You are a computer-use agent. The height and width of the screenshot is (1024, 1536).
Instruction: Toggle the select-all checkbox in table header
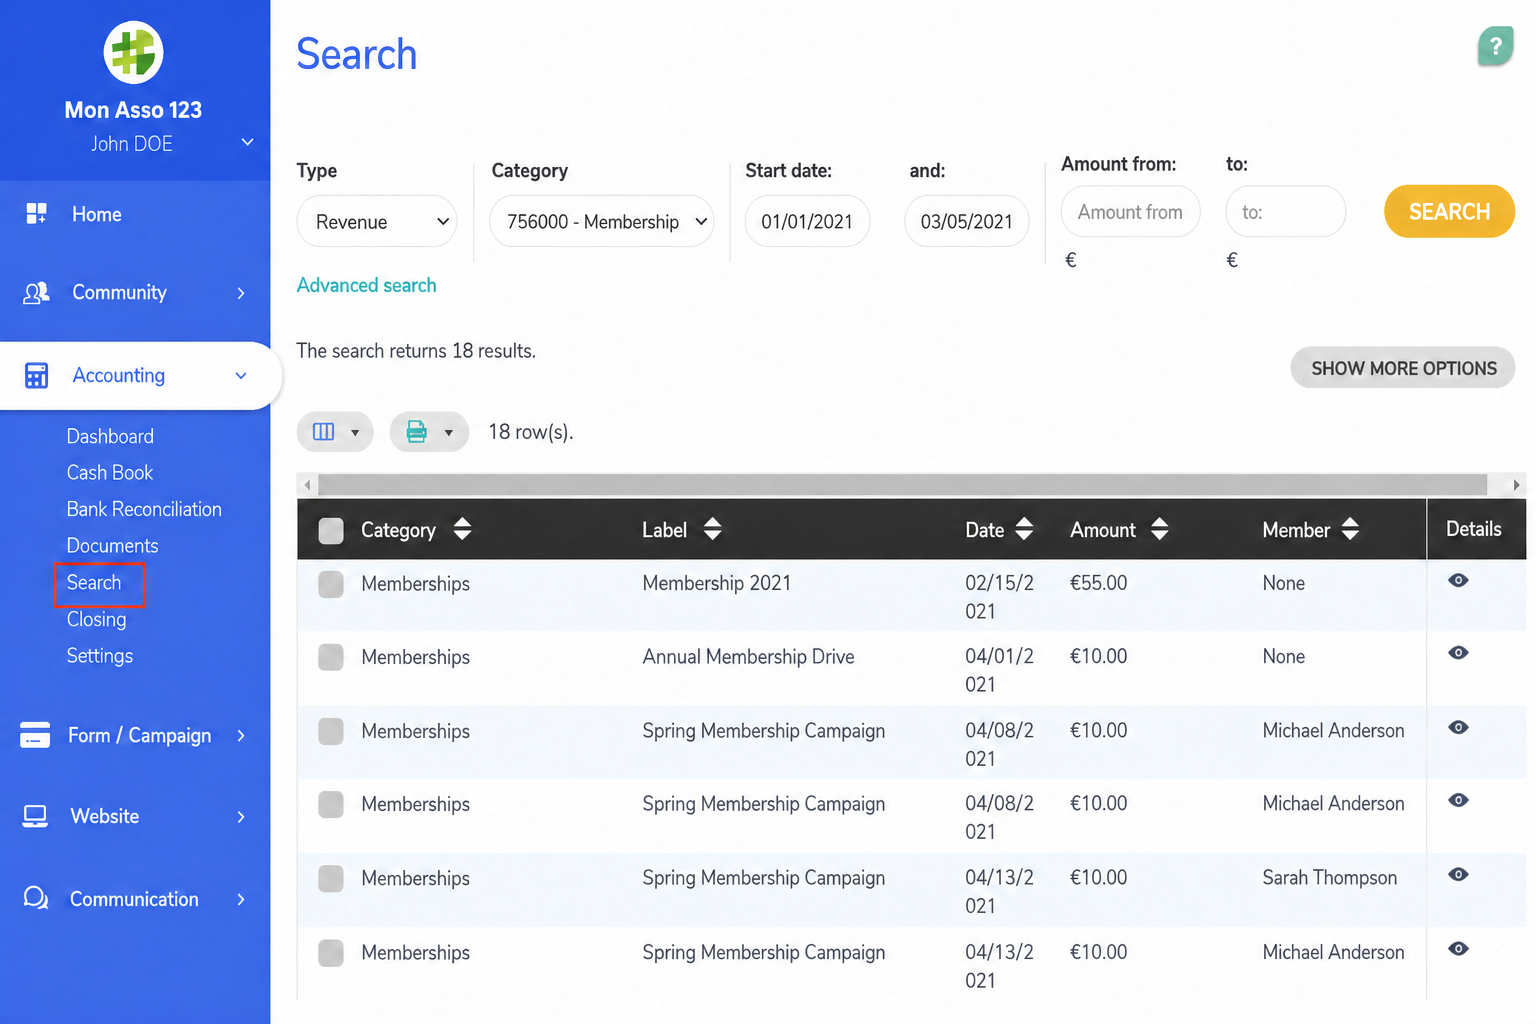(331, 530)
